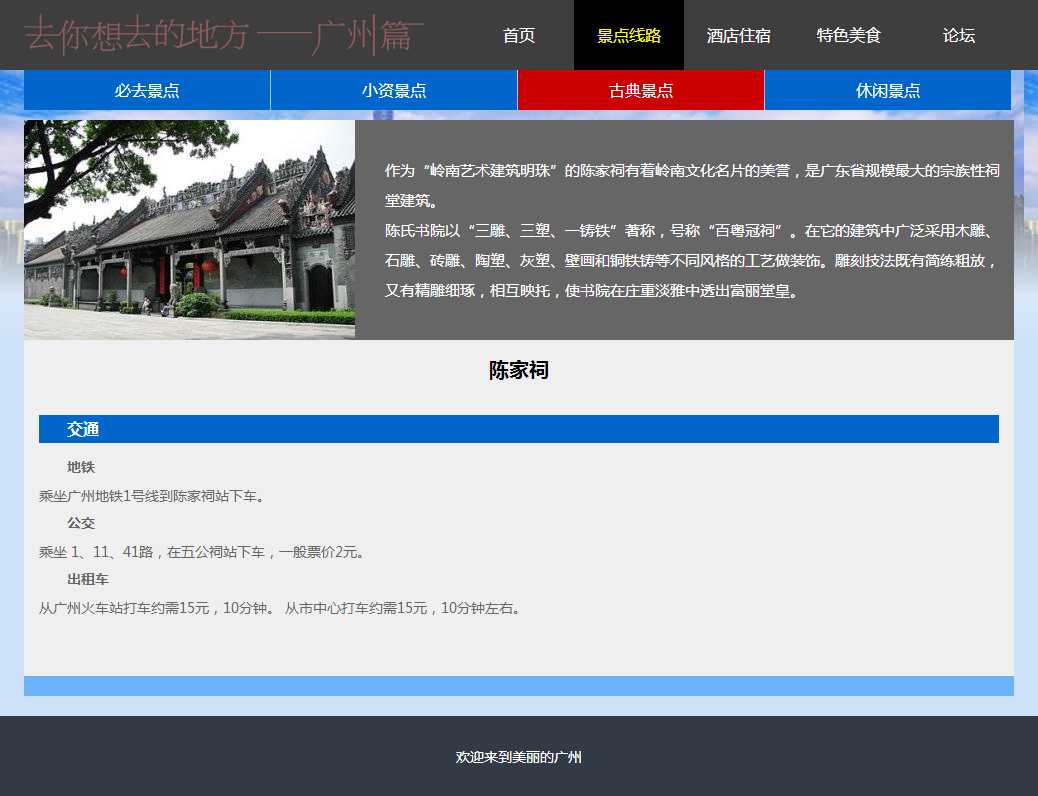Screen dimensions: 1038x796
Task: Click the 地铁 subheading
Action: 81,467
